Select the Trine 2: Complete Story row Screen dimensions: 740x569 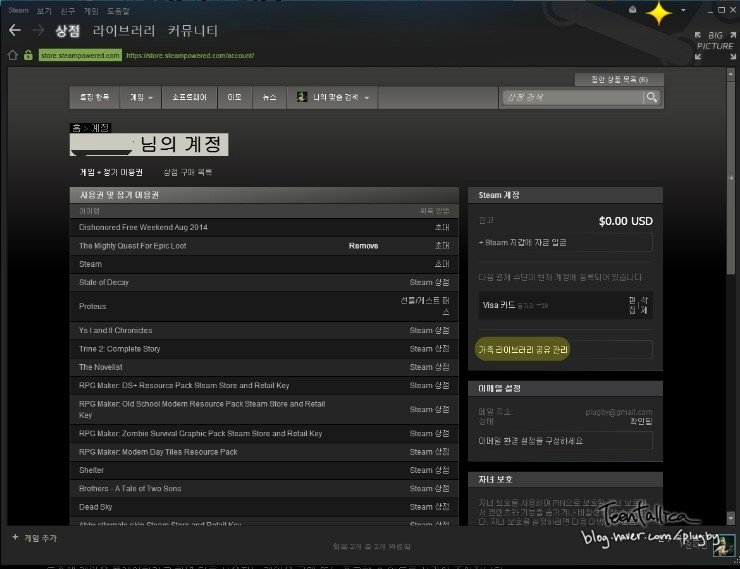click(x=264, y=349)
